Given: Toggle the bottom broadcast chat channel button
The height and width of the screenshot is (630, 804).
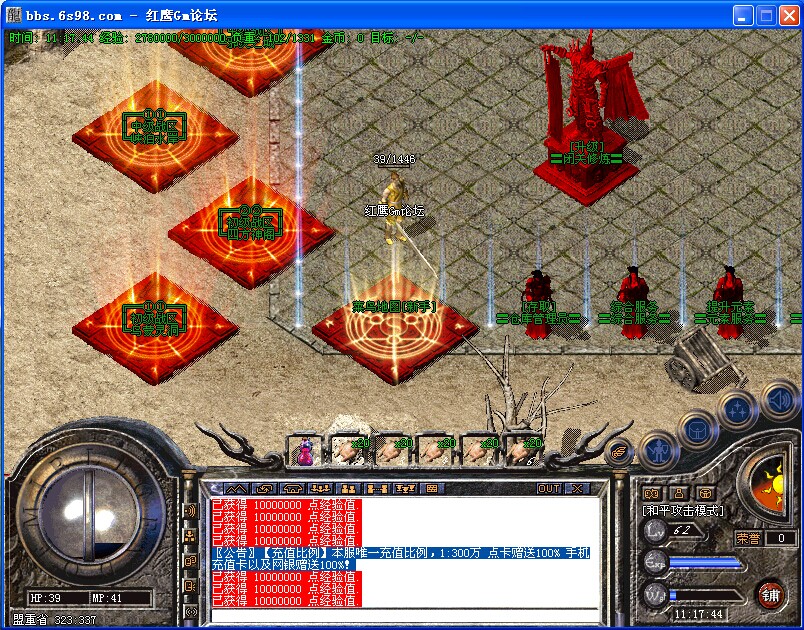Looking at the screenshot, I should point(191,611).
